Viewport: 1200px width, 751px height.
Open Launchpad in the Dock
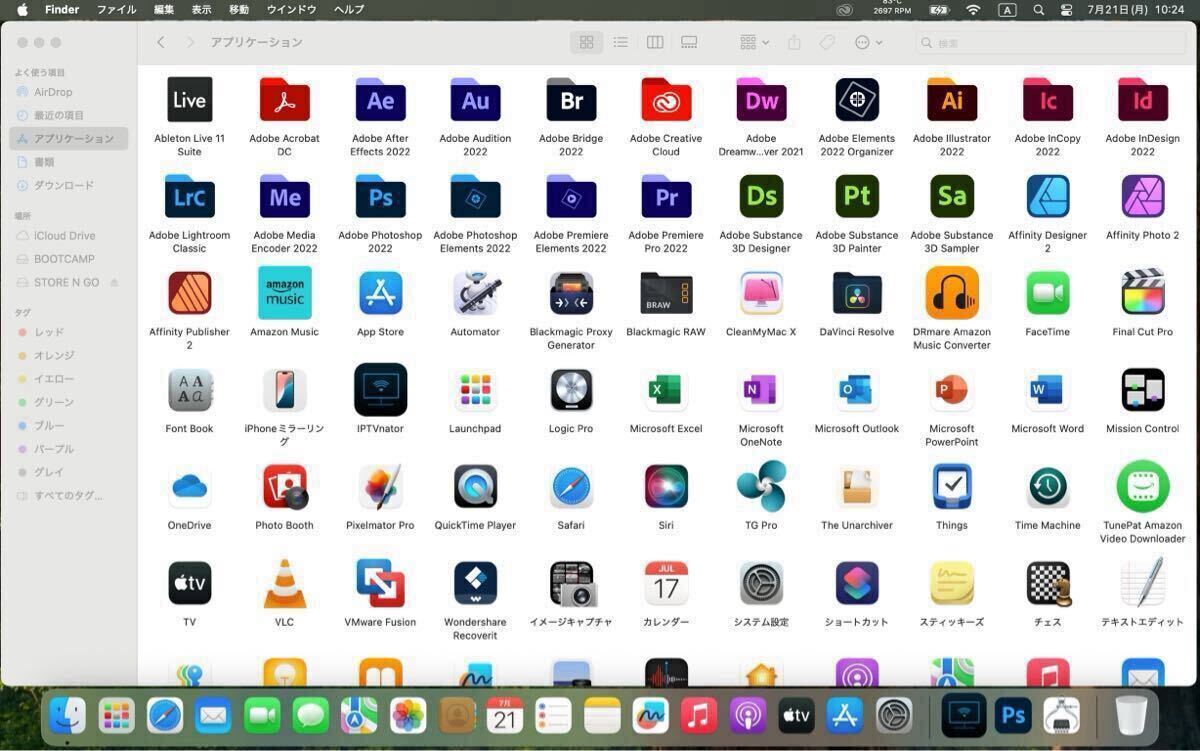(117, 715)
